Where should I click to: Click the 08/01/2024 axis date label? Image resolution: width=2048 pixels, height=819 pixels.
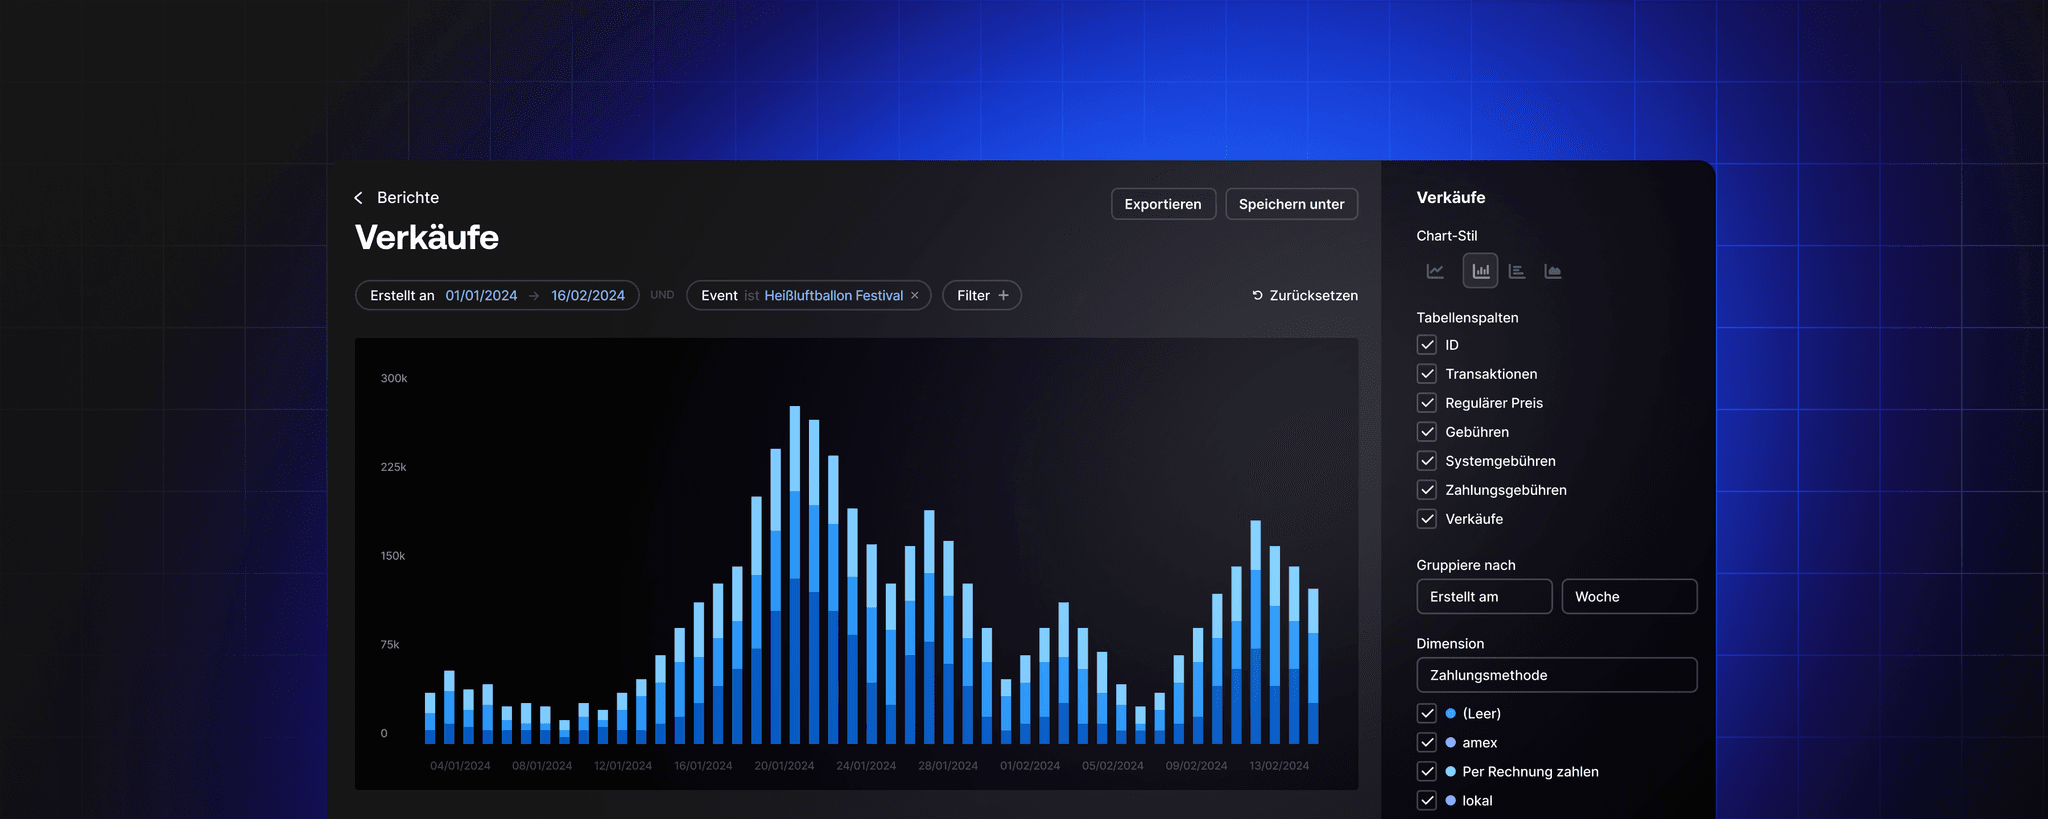(x=542, y=766)
